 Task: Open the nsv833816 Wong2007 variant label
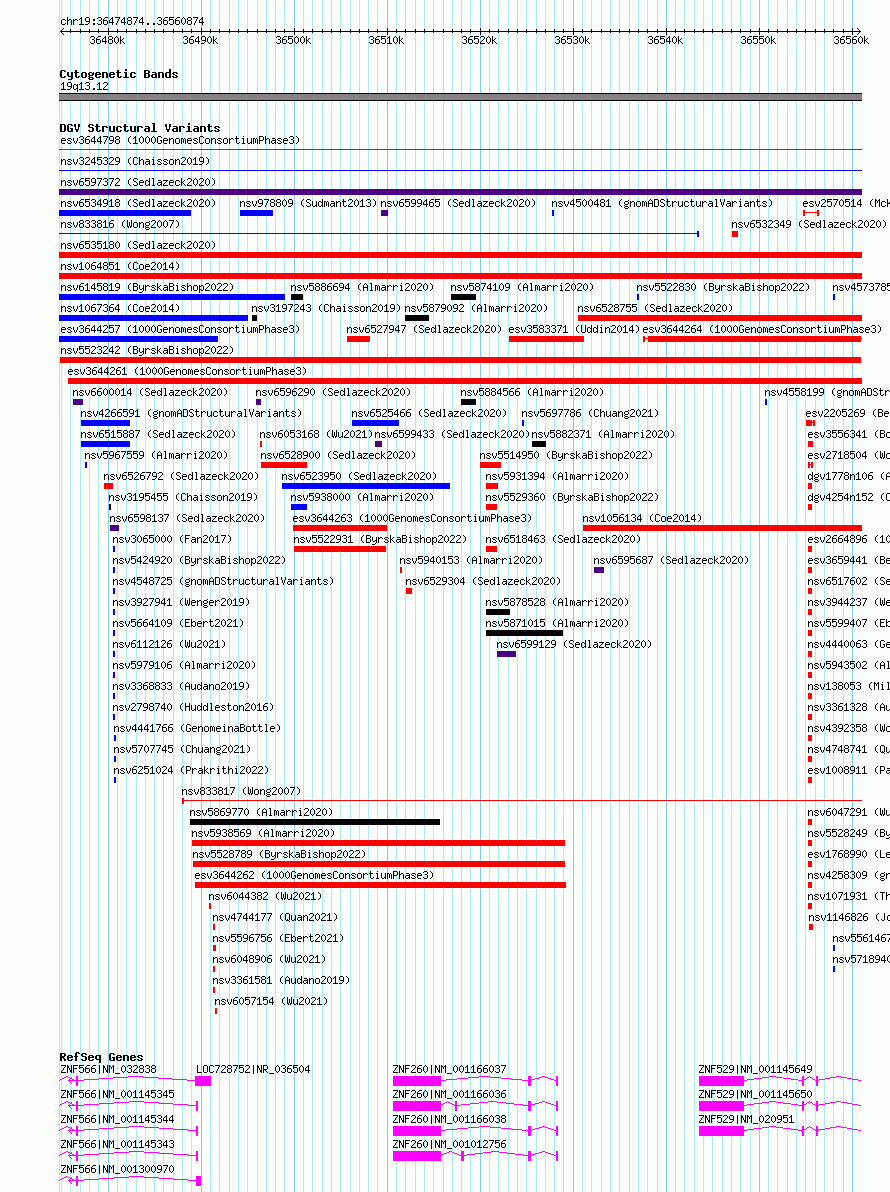tap(120, 224)
